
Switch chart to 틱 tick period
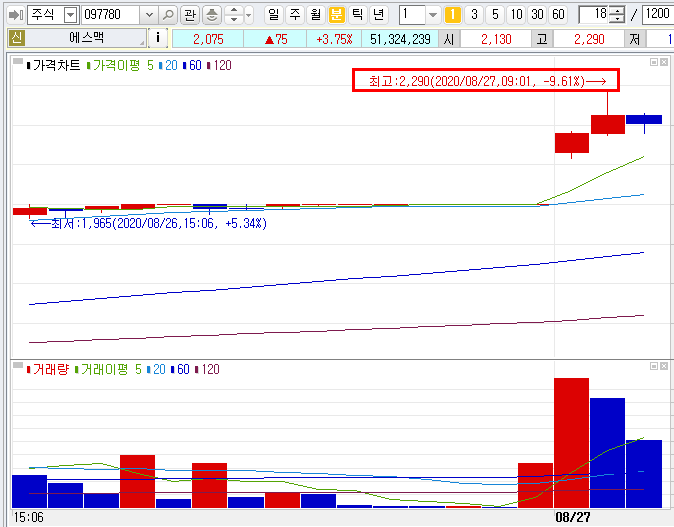pyautogui.click(x=357, y=15)
